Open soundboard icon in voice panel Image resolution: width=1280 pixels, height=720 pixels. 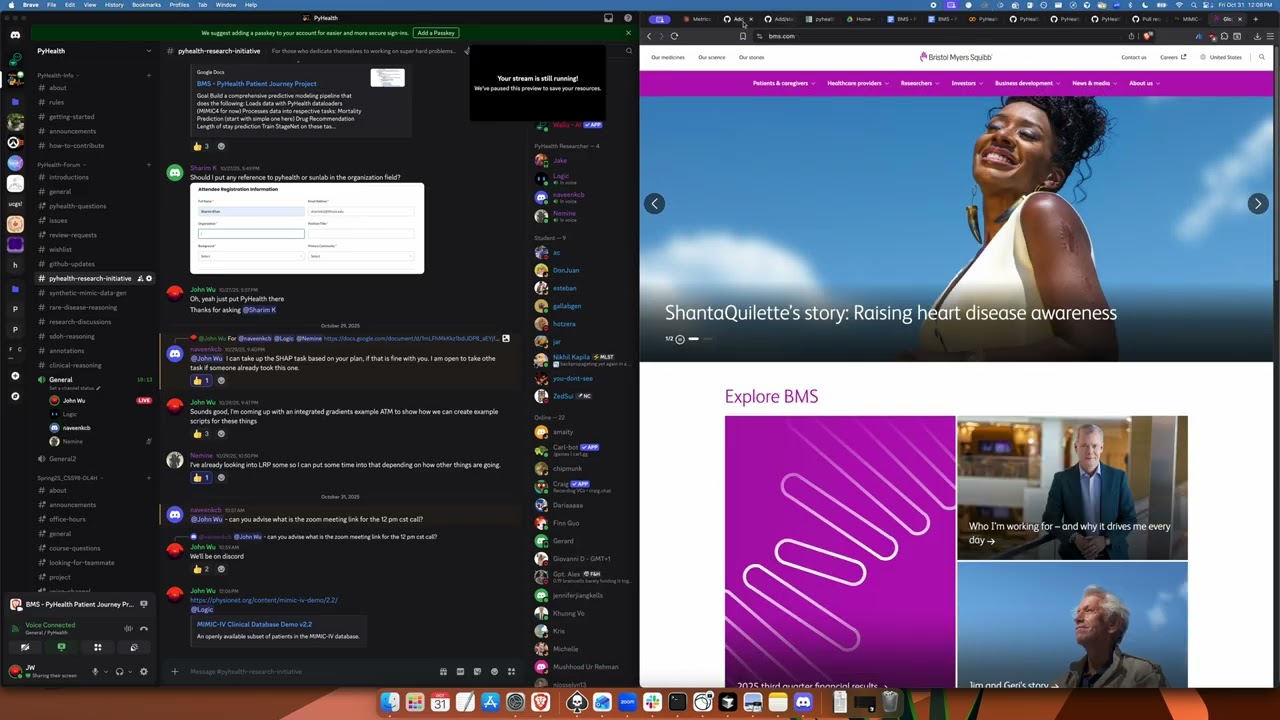pos(134,647)
